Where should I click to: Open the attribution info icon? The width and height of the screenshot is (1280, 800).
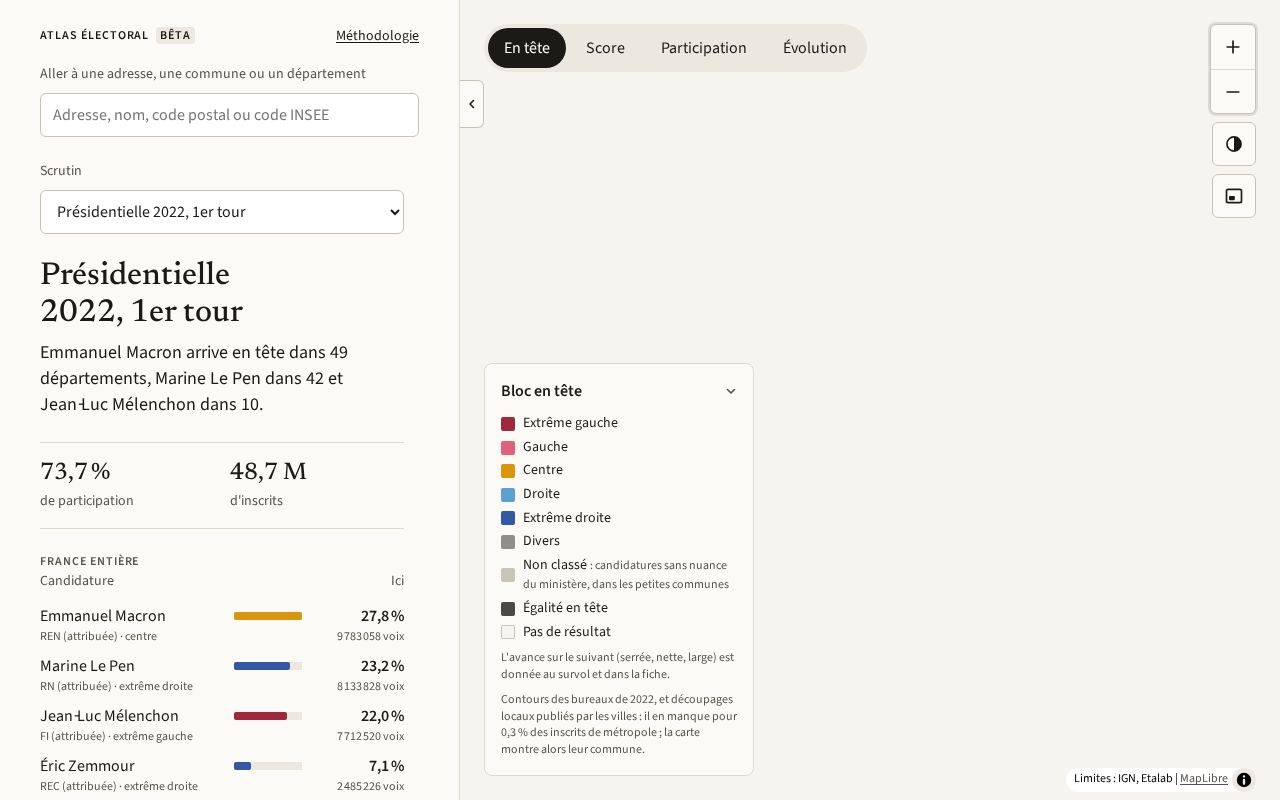click(1244, 780)
